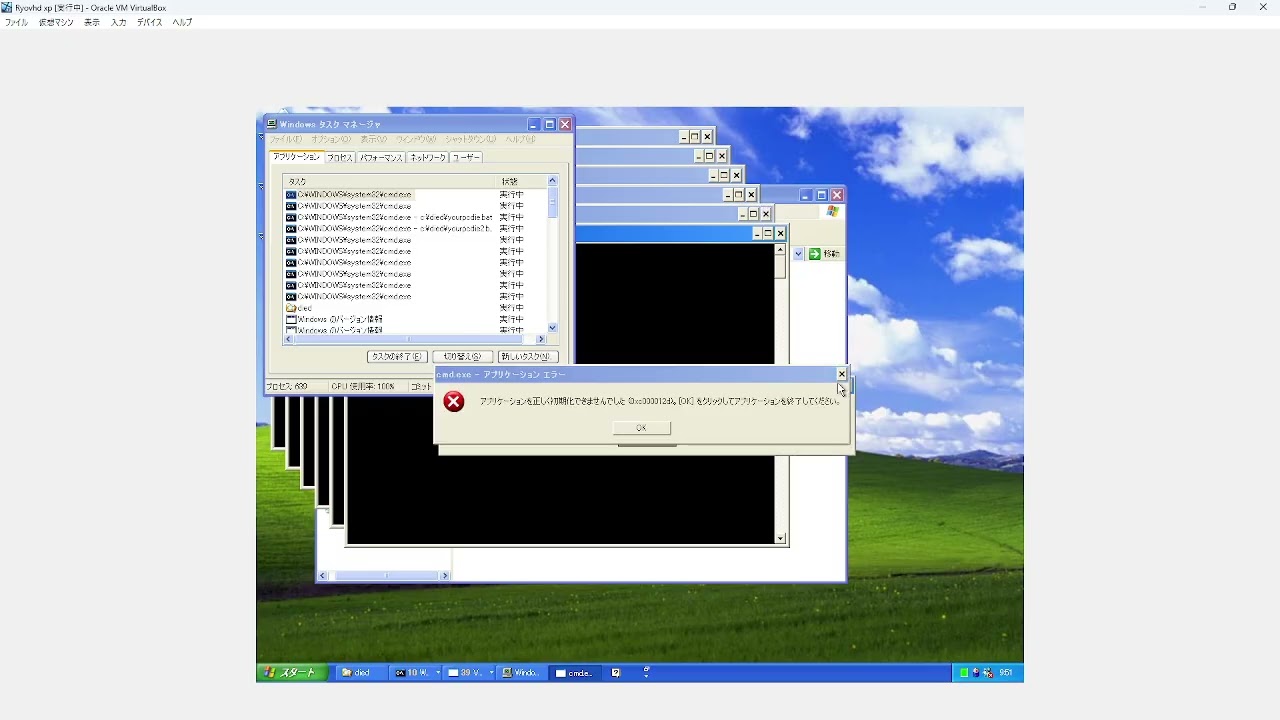Image resolution: width=1280 pixels, height=720 pixels.
Task: Expand the 39 V.. taskbar group arrow
Action: tap(492, 673)
